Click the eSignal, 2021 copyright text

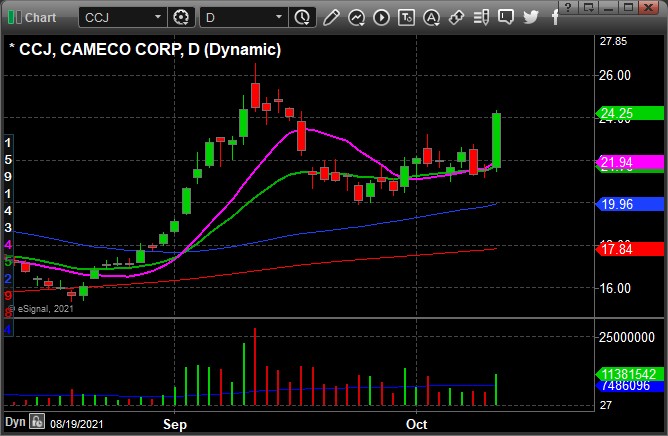coord(41,309)
